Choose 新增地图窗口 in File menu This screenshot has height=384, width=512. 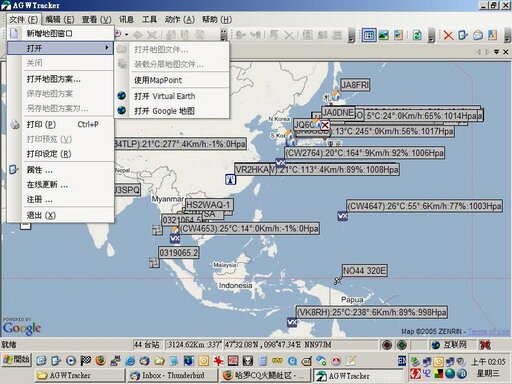[61, 33]
